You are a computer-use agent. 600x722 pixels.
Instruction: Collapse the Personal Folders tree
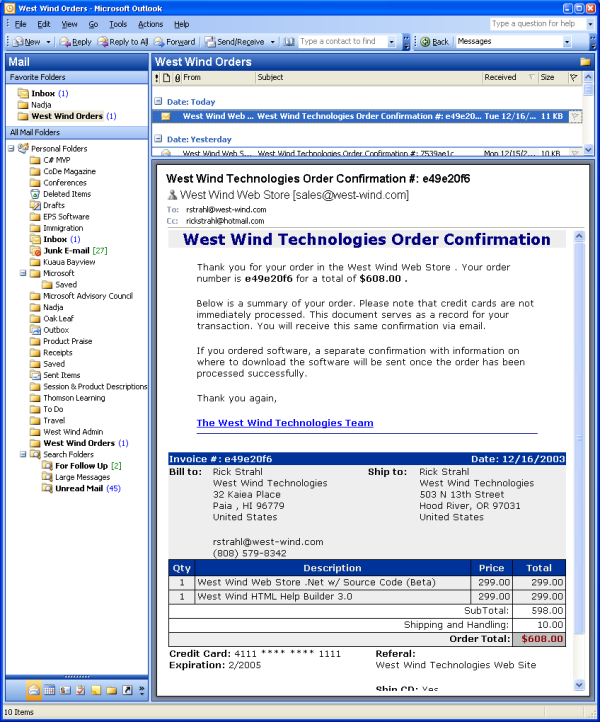[x=11, y=148]
